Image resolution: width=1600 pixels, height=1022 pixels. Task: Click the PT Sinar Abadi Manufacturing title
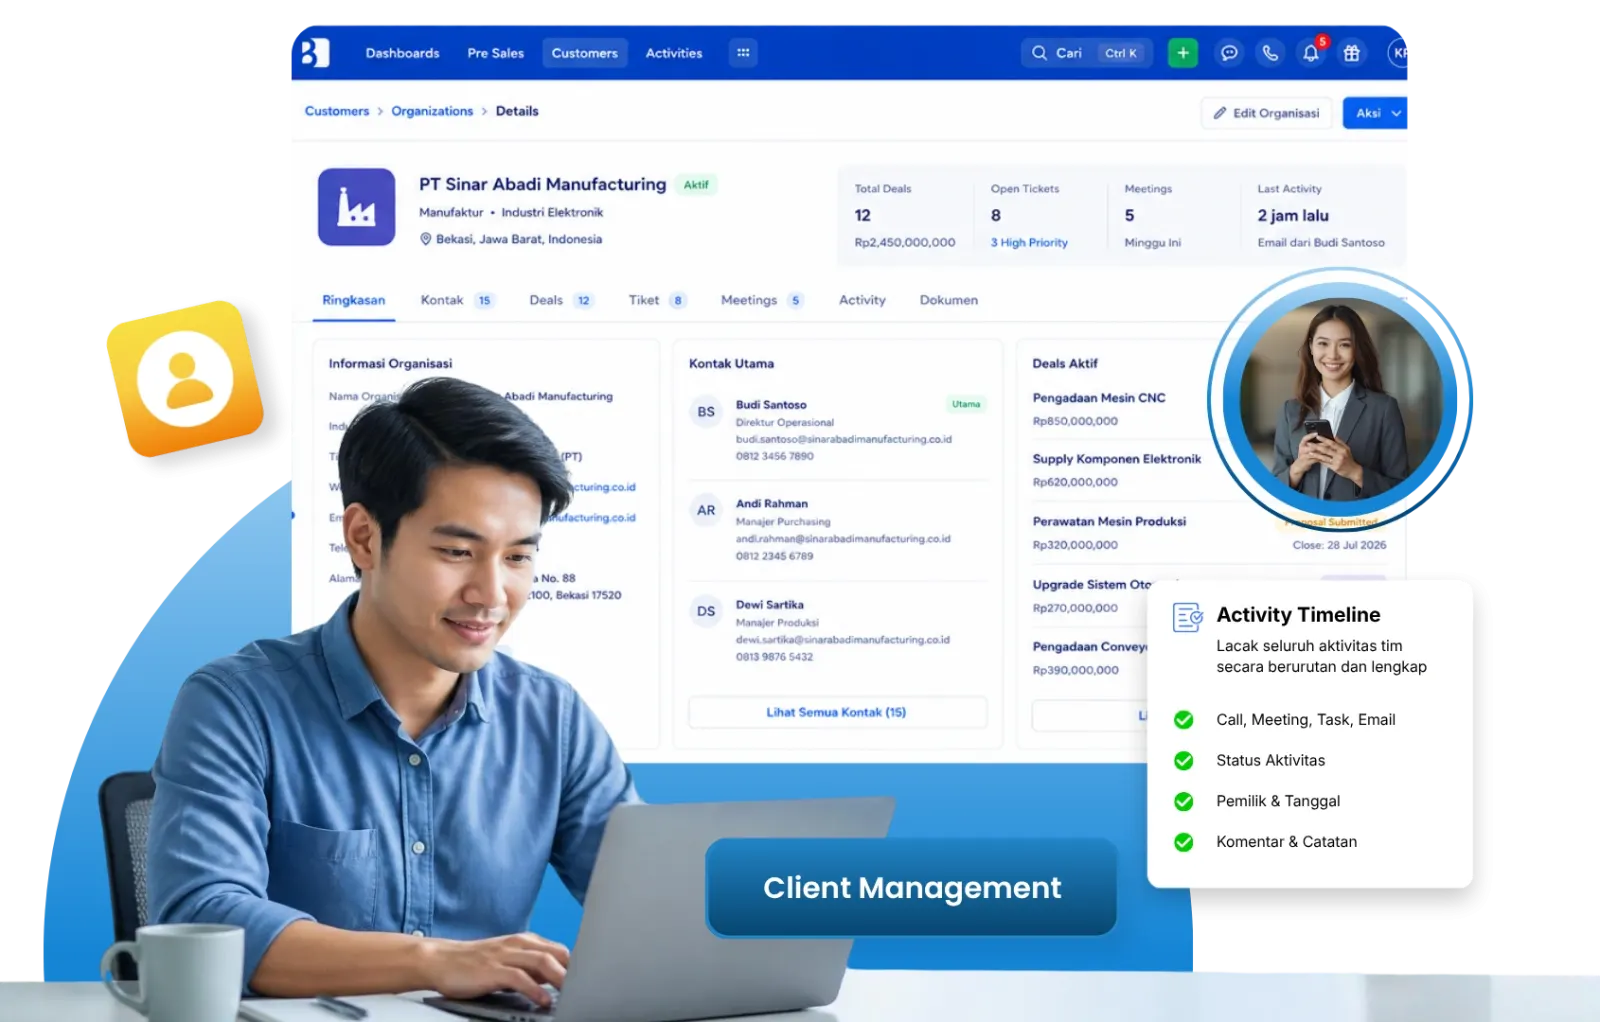click(x=543, y=184)
